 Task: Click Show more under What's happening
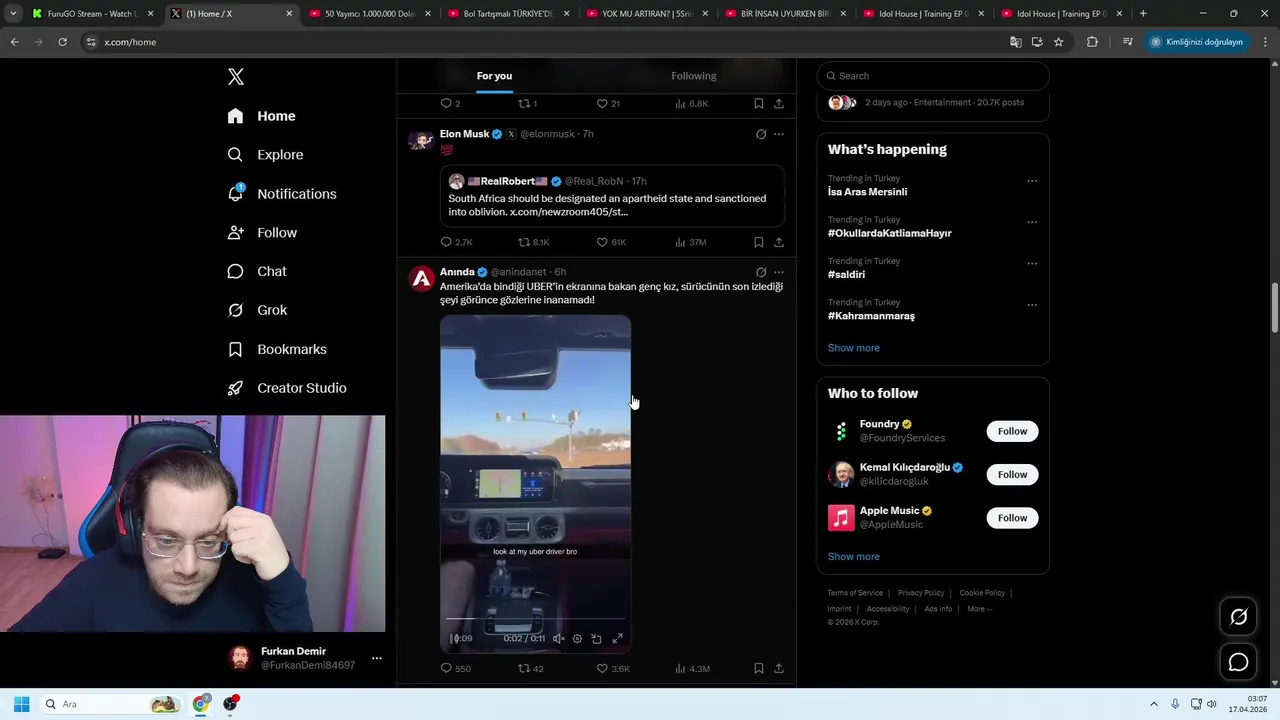tap(853, 348)
